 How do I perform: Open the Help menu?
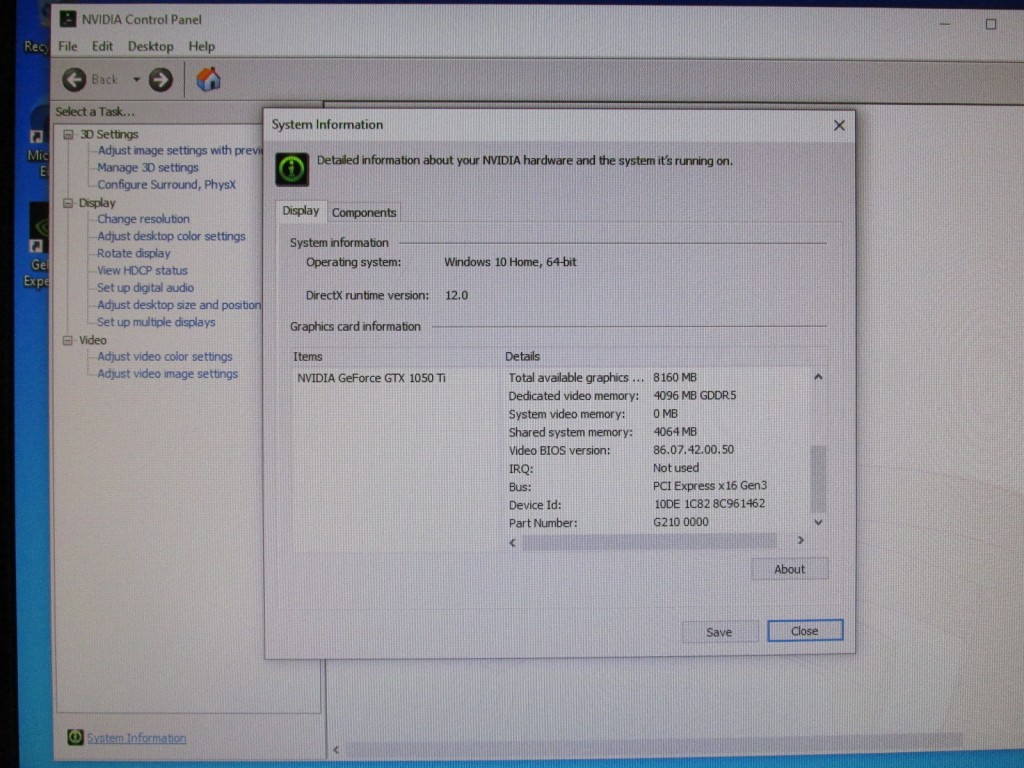pyautogui.click(x=201, y=46)
